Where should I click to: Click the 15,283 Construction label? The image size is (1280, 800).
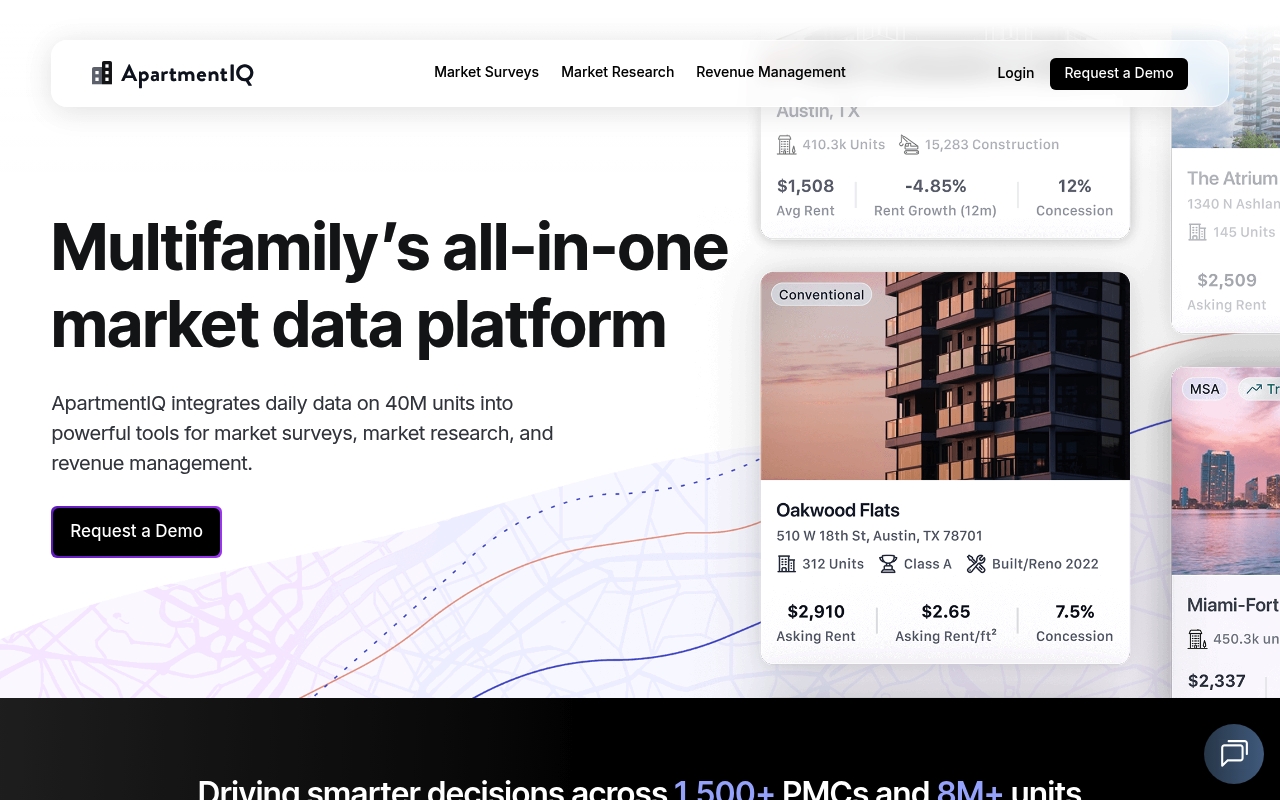[x=992, y=145]
